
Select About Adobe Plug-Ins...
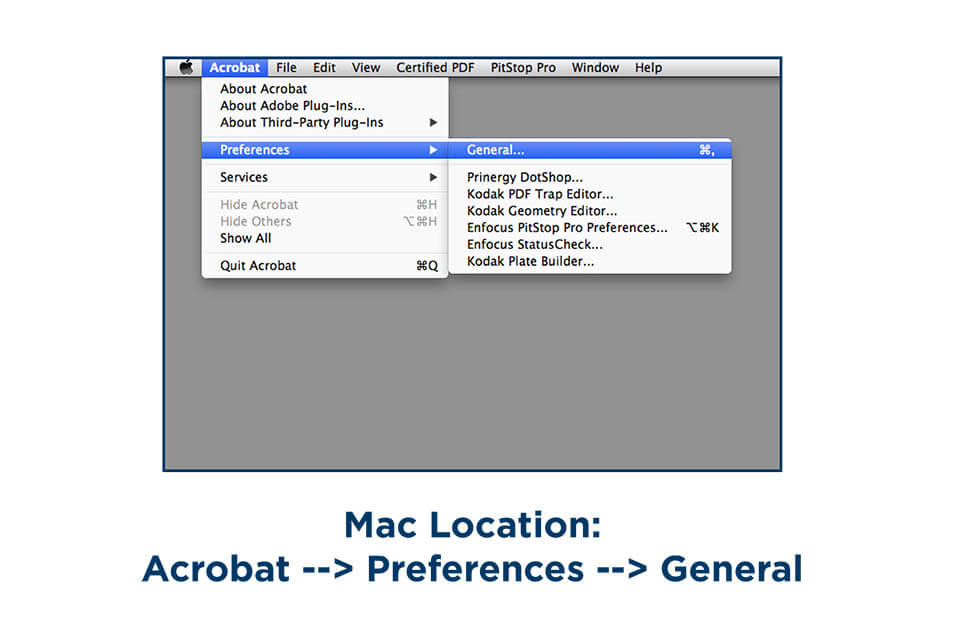coord(325,105)
